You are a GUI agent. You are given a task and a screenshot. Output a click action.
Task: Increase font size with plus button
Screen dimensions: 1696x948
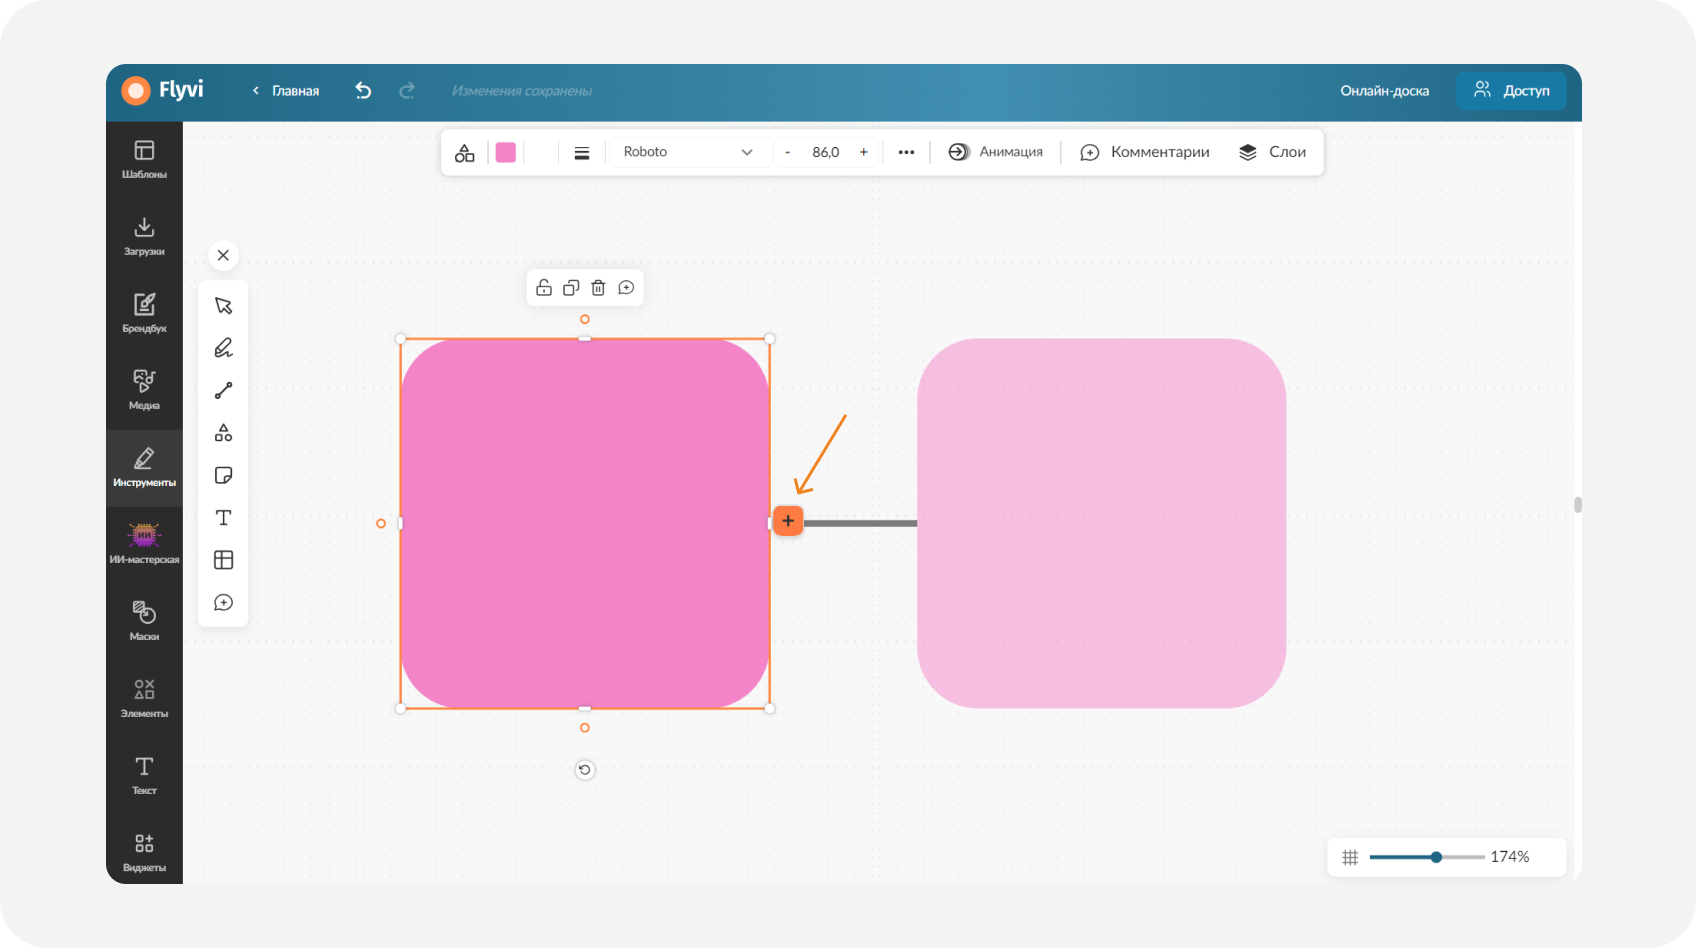point(864,152)
